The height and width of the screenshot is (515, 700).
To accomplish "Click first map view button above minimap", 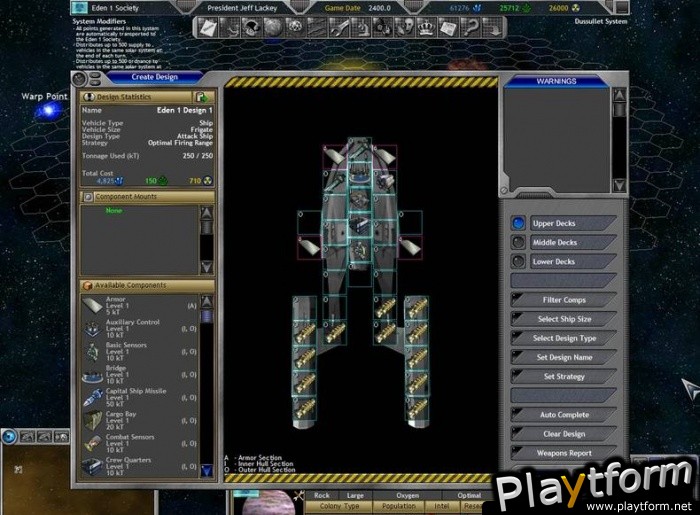I will point(27,437).
